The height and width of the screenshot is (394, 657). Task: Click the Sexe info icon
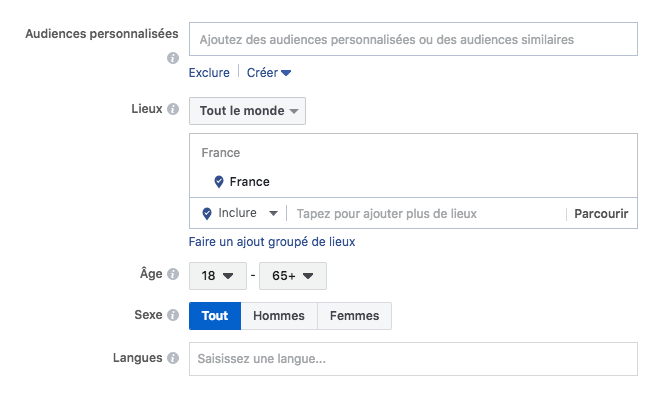tap(173, 315)
